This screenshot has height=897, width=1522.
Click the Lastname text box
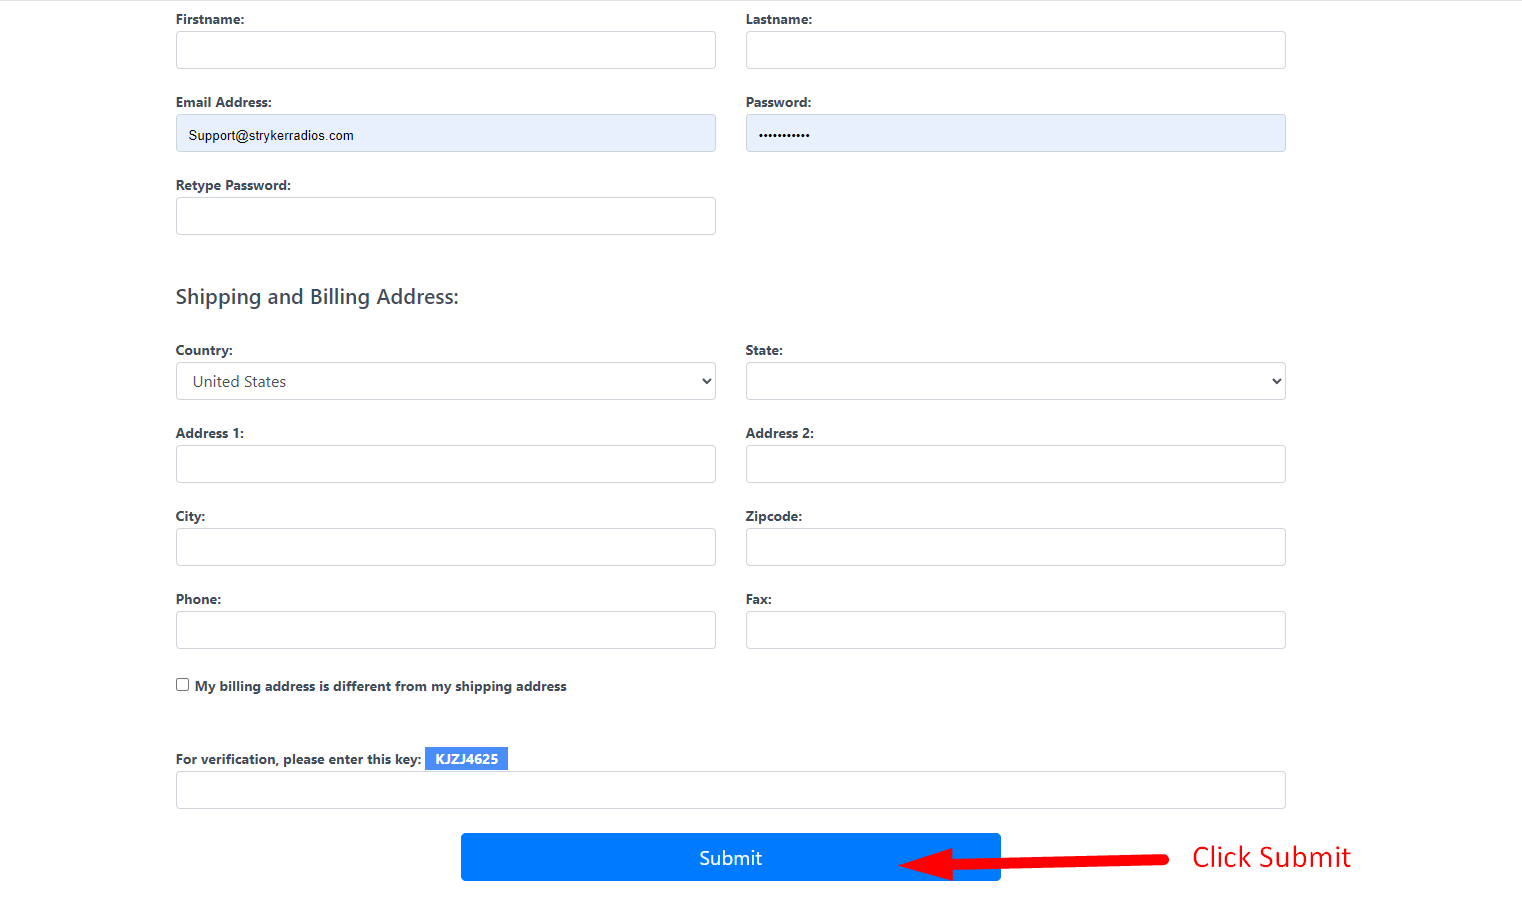pyautogui.click(x=1015, y=50)
